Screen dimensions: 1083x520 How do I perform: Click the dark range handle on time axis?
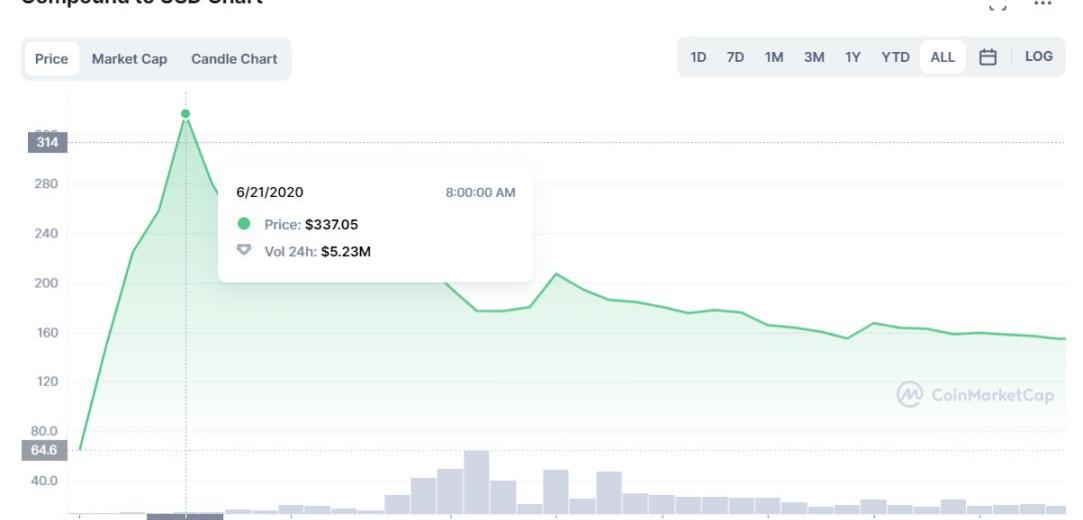[185, 516]
